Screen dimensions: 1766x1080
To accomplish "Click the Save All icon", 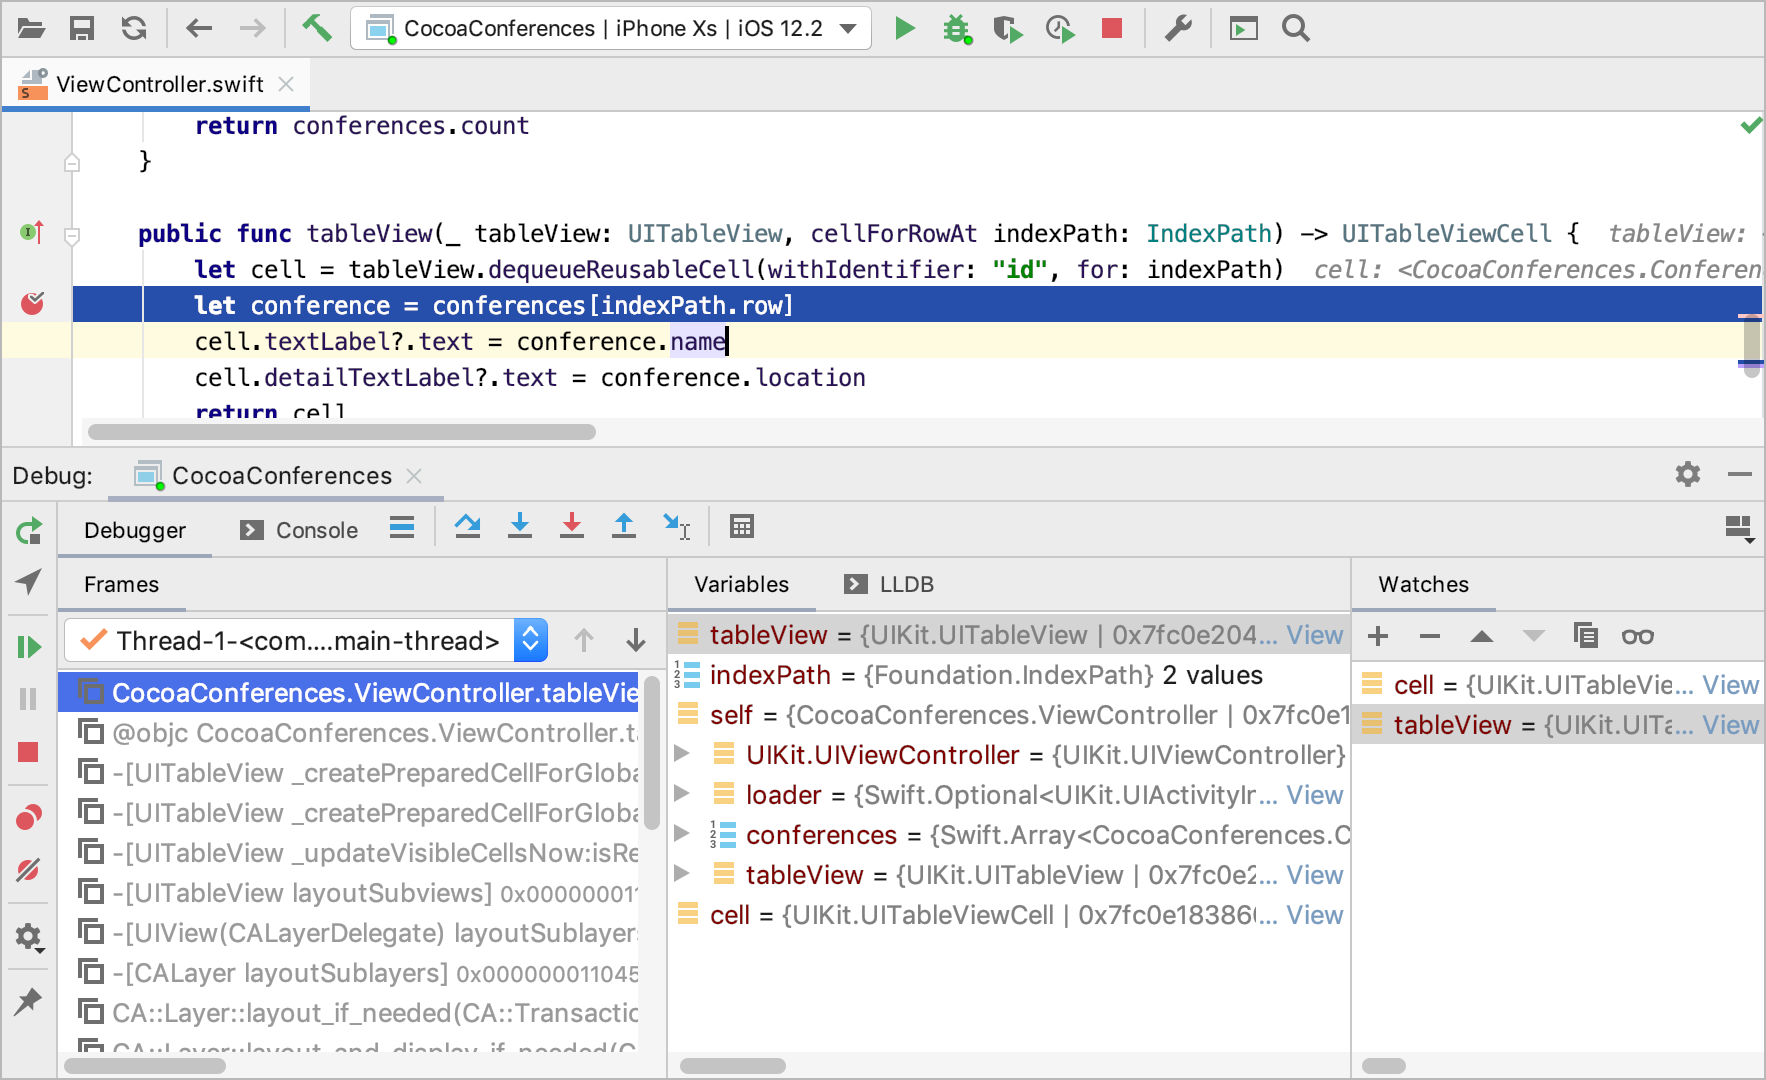I will [x=82, y=28].
